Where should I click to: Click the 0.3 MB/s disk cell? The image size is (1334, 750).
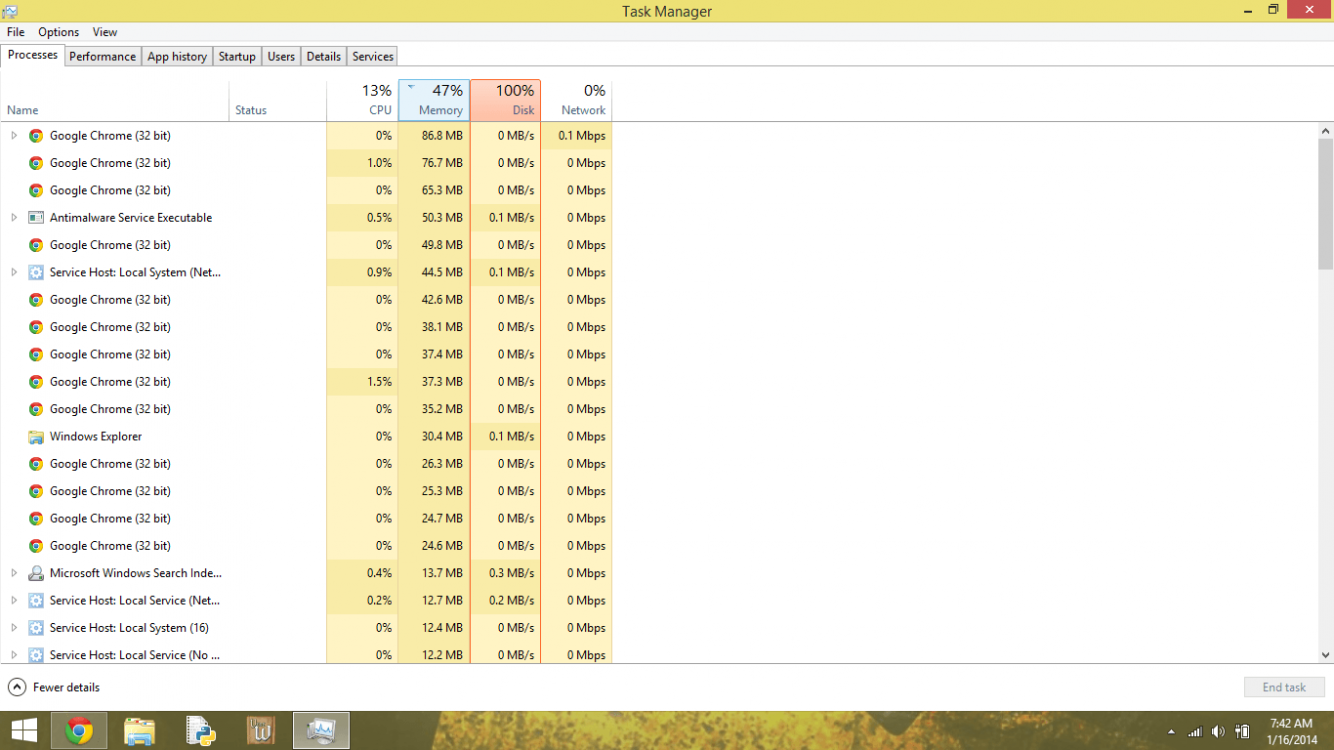pyautogui.click(x=505, y=573)
